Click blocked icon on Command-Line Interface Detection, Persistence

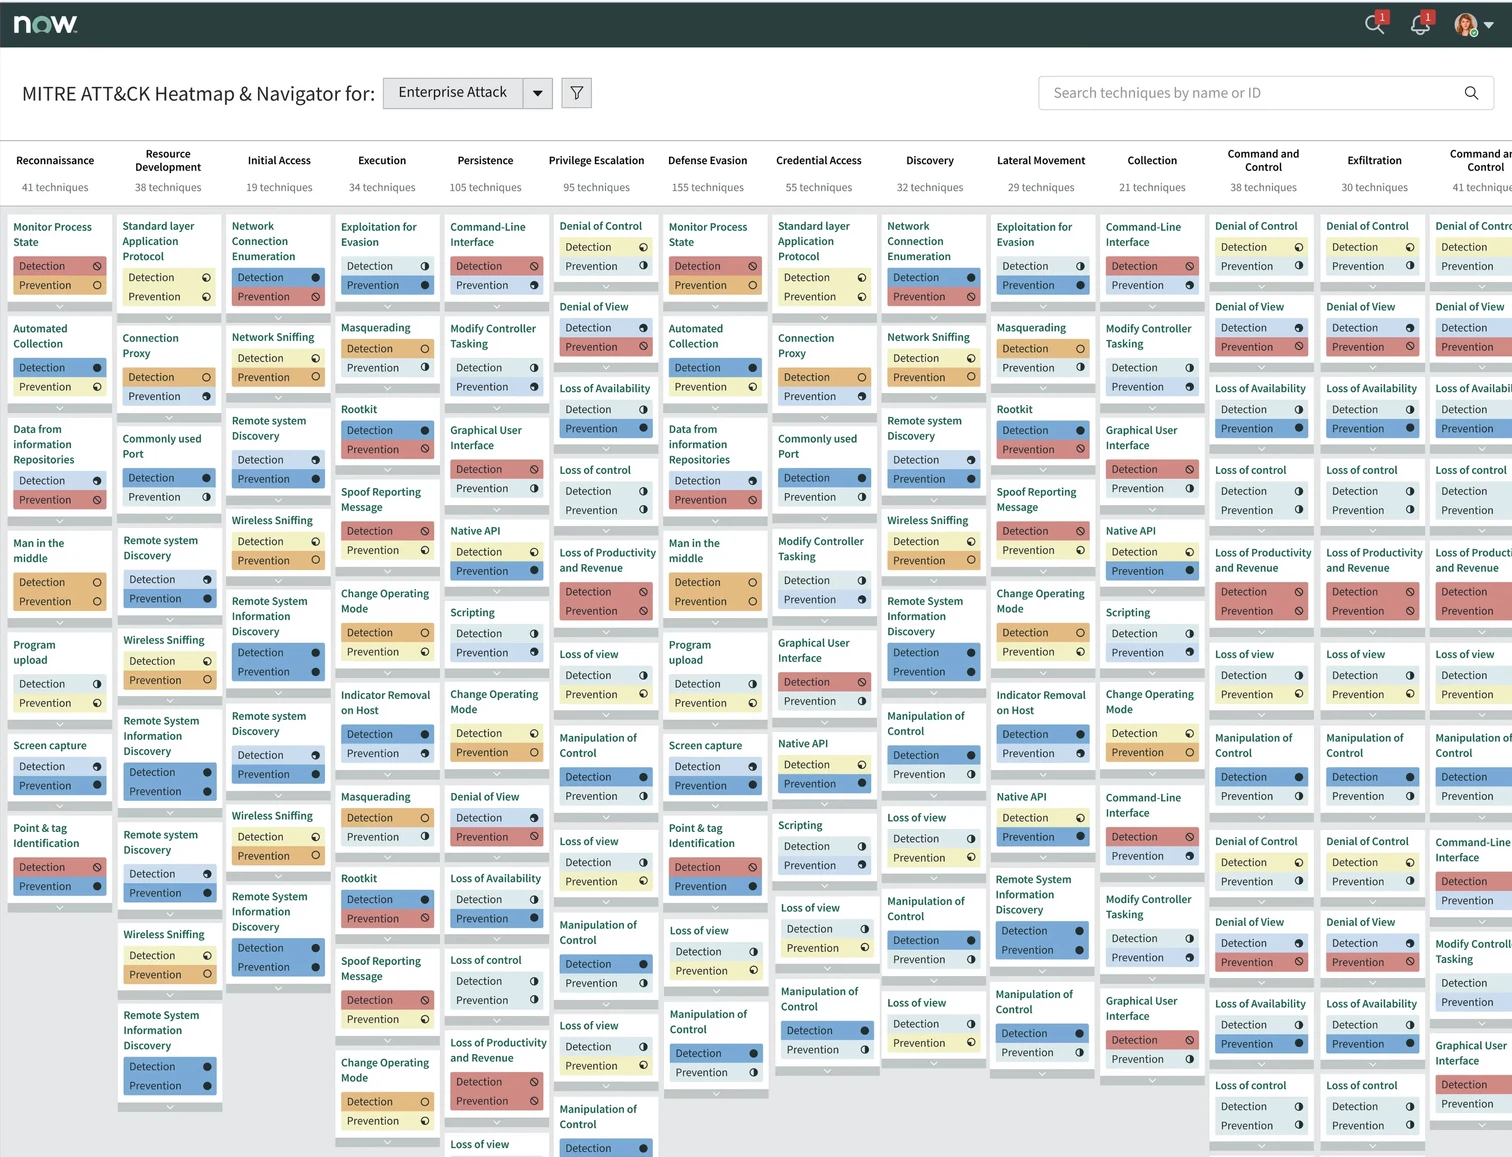point(534,266)
